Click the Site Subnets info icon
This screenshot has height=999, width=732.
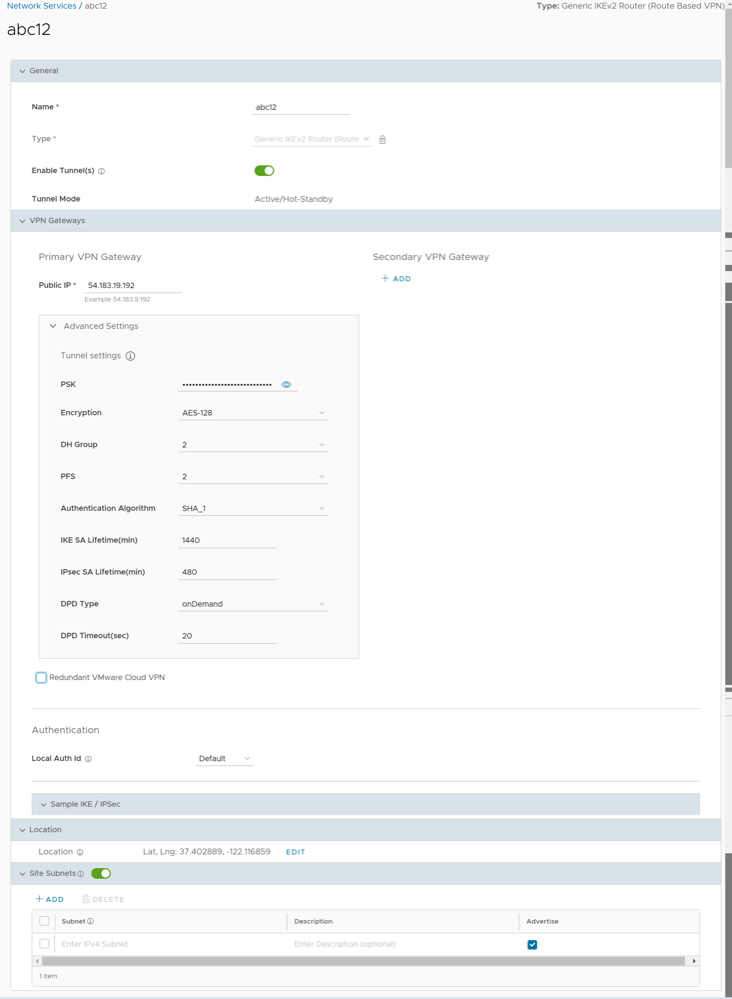(81, 874)
